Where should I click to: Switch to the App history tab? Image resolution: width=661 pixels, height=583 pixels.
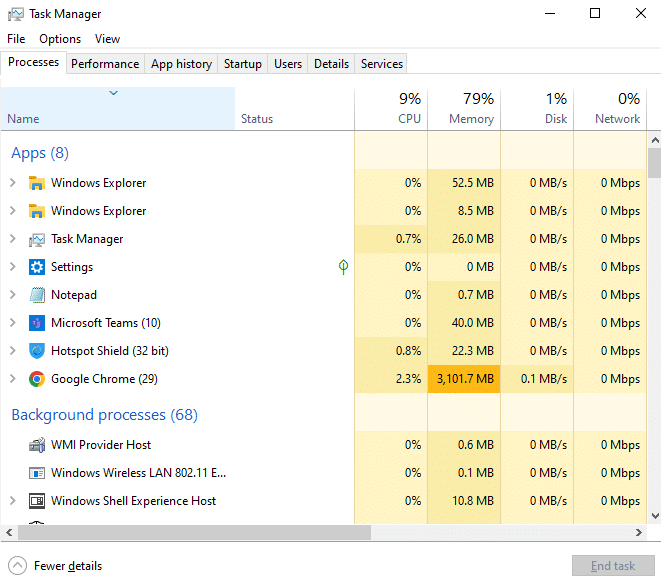coord(181,64)
